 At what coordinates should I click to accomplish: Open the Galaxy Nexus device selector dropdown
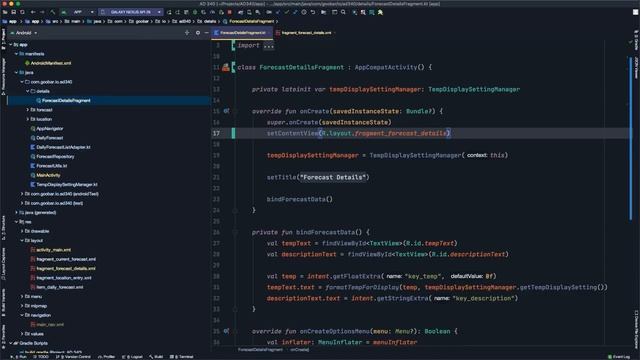[x=131, y=12]
